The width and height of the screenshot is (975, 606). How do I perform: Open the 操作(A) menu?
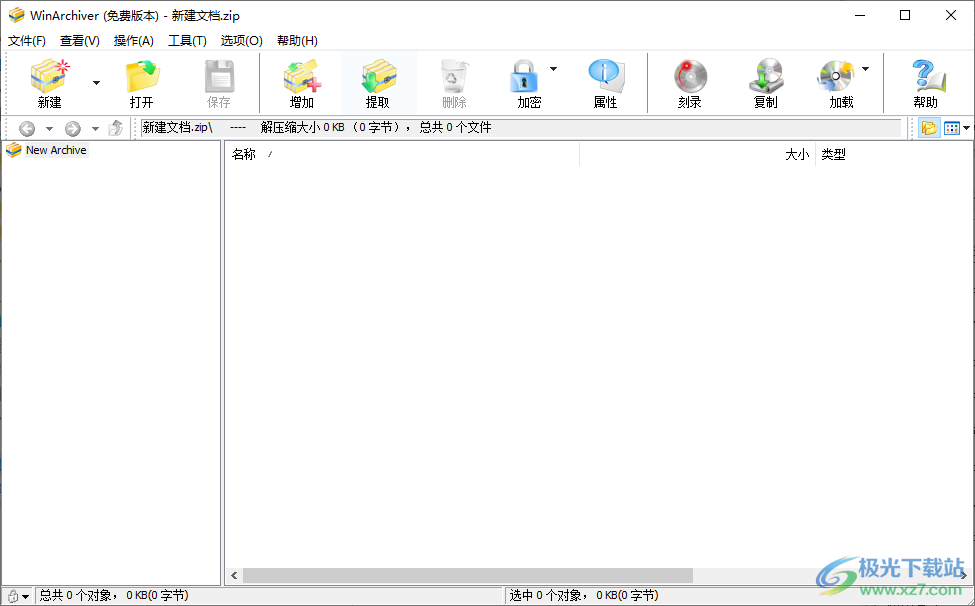(134, 41)
